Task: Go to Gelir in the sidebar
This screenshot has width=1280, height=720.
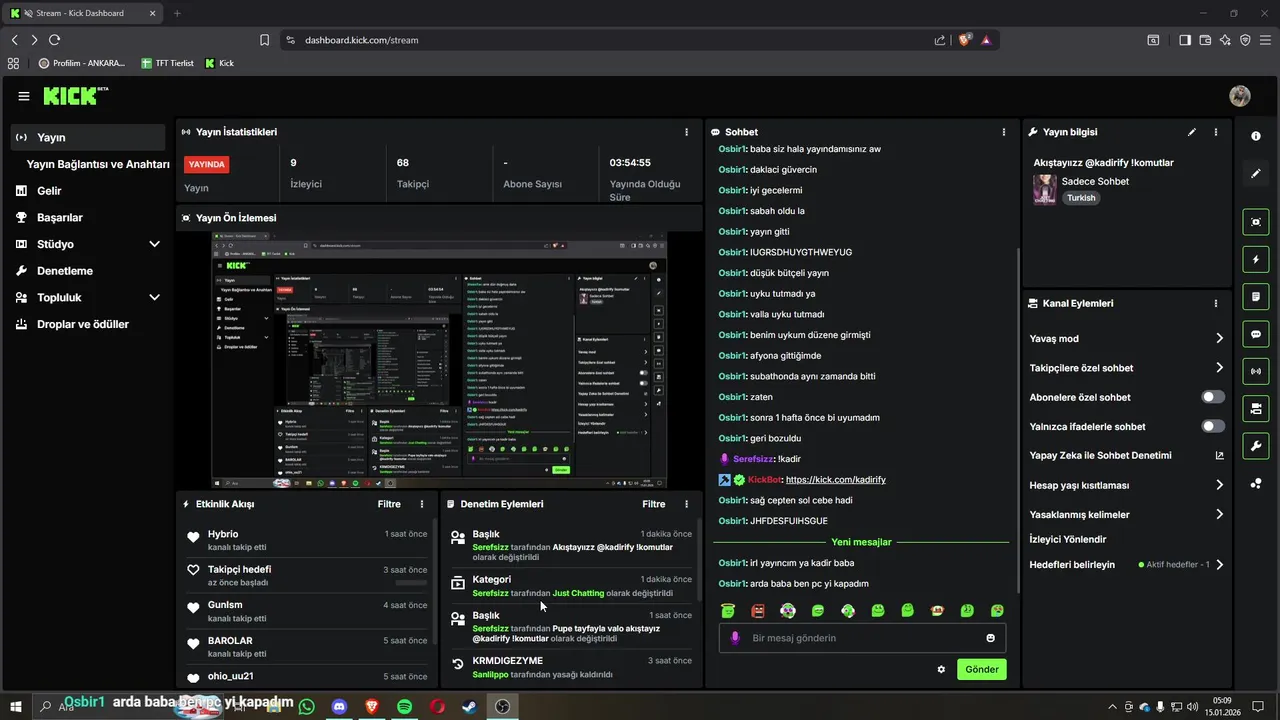Action: [x=49, y=190]
